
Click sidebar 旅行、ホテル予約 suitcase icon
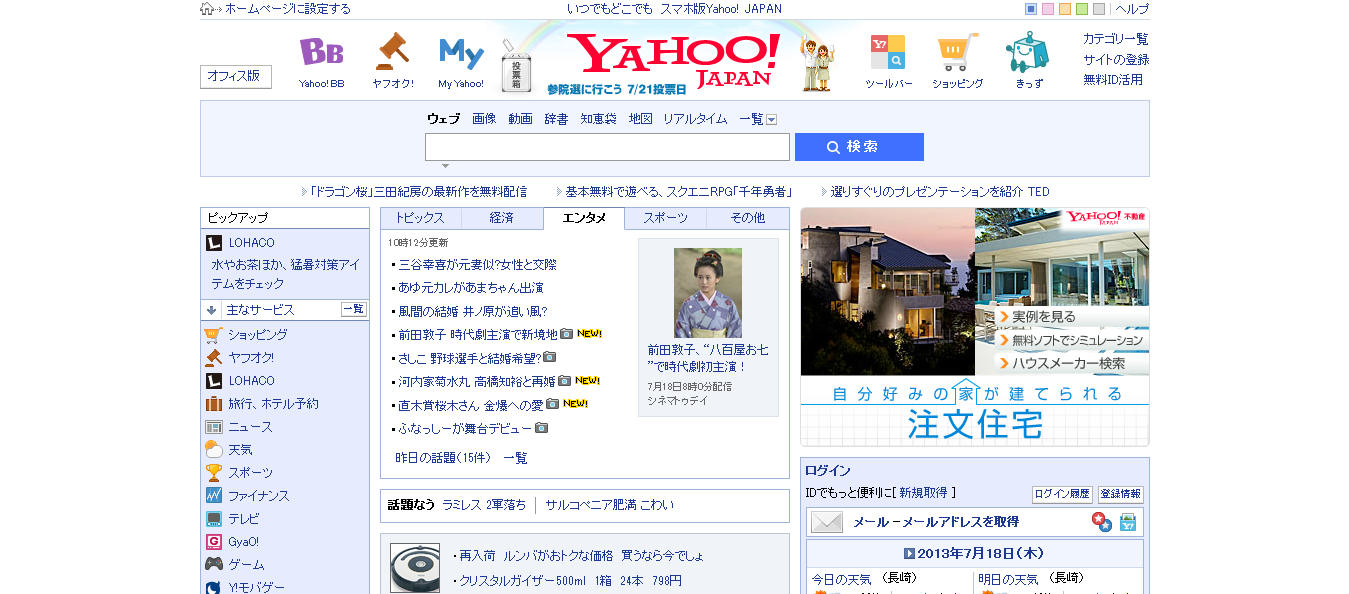point(213,404)
